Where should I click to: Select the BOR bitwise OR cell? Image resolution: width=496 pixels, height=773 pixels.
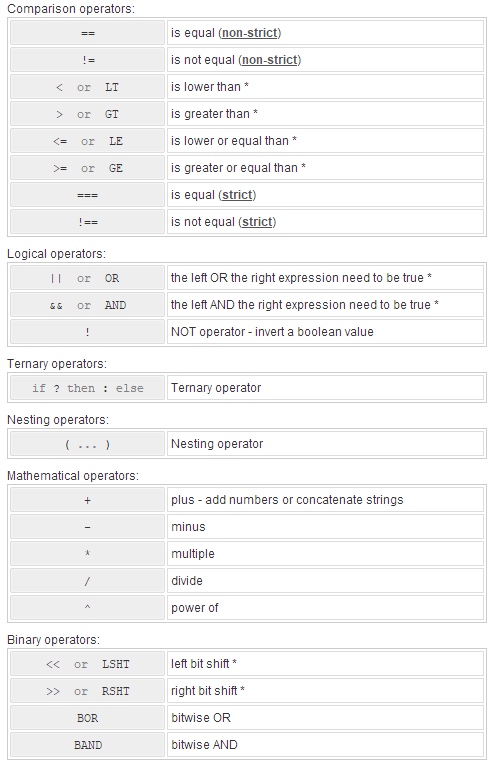pyautogui.click(x=87, y=718)
